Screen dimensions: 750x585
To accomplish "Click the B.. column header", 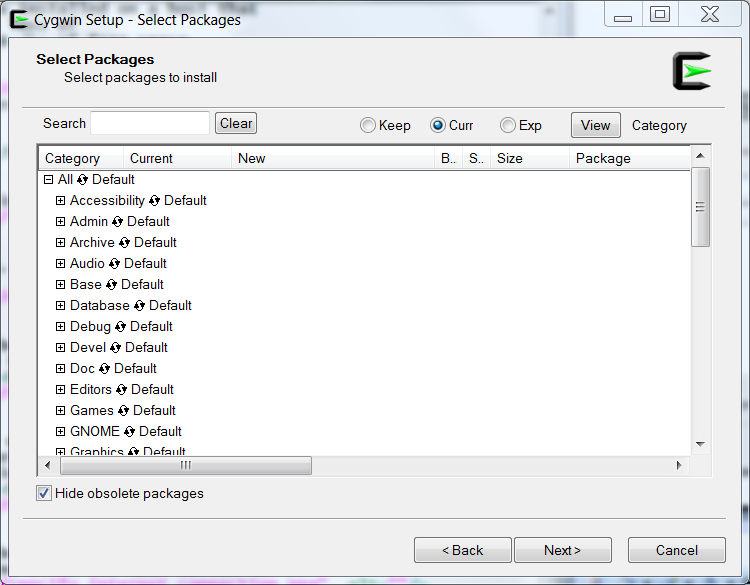I will (x=448, y=158).
